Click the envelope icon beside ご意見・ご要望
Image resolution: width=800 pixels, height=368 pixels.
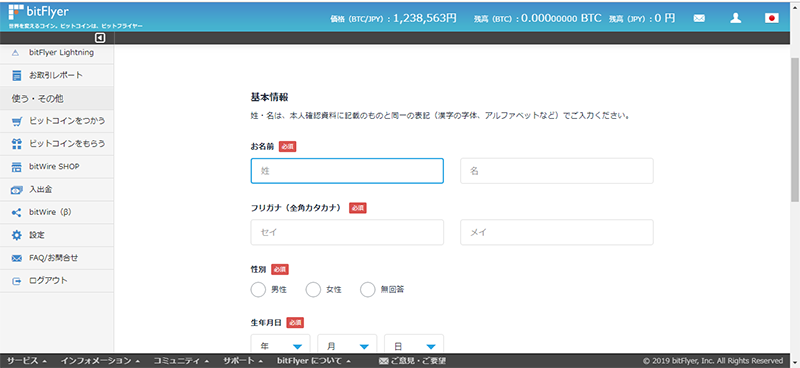point(384,361)
